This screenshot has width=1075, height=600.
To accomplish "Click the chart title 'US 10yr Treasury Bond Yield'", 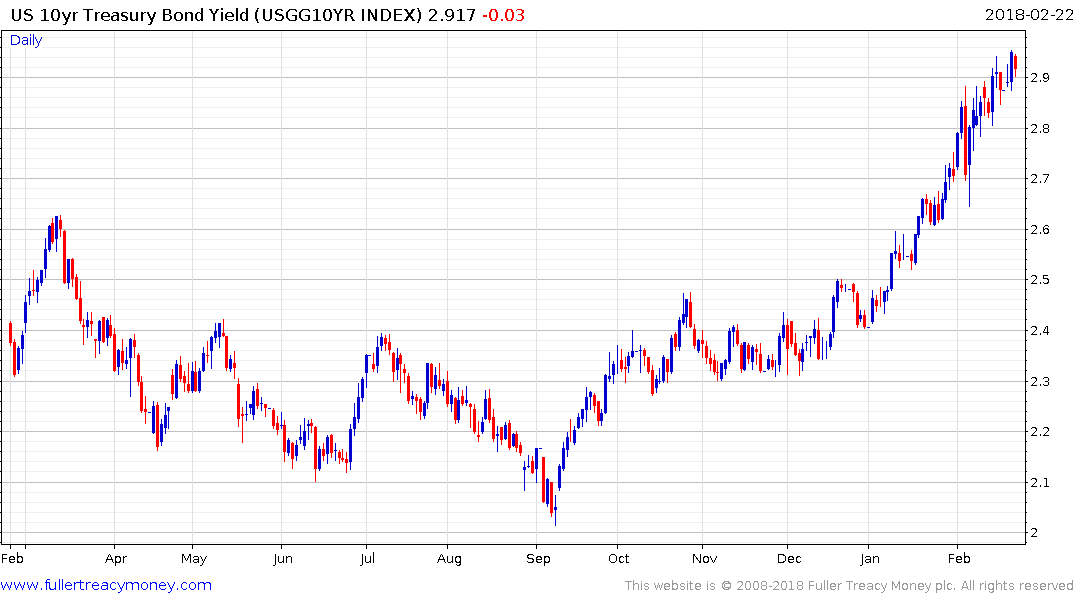I will (130, 15).
